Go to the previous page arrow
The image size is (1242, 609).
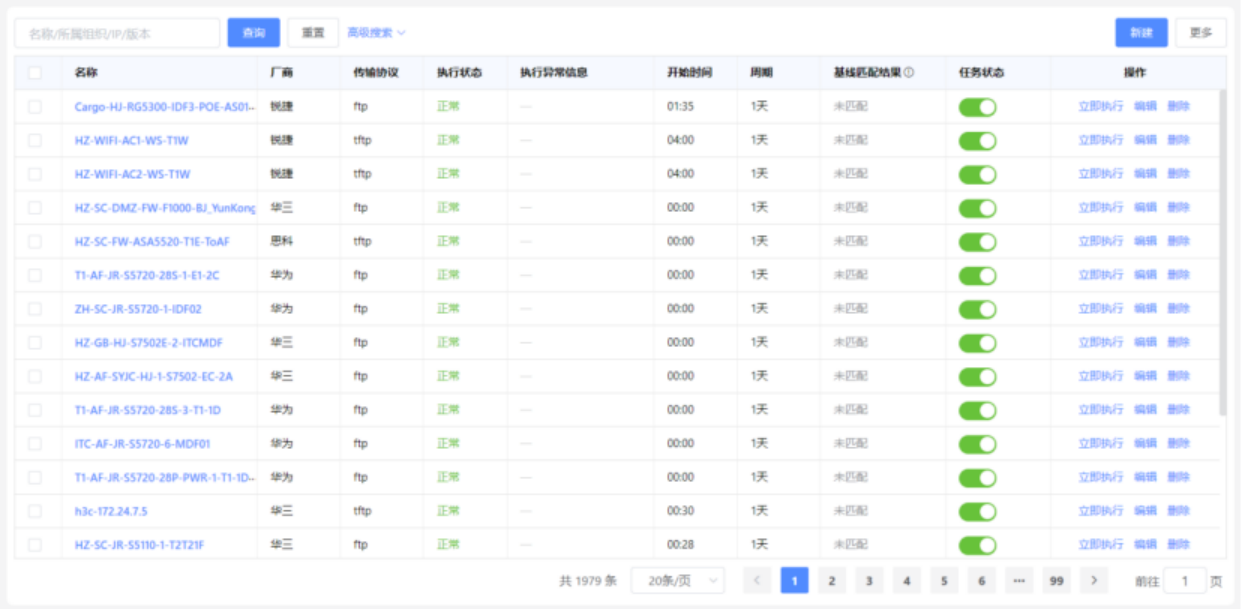pyautogui.click(x=758, y=580)
